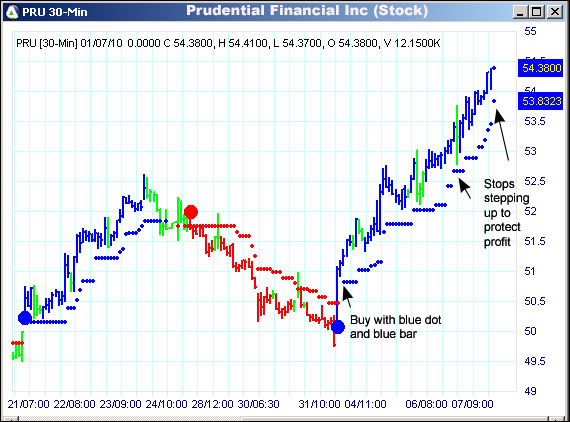This screenshot has width=570, height=422.
Task: Click the 53 price axis label
Action: (x=530, y=151)
